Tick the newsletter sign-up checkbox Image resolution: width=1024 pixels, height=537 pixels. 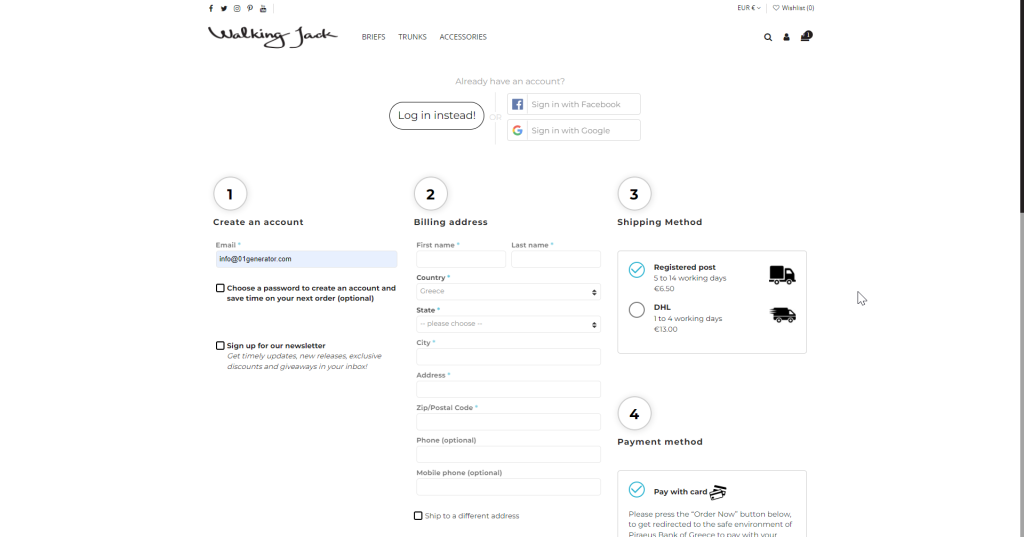coord(220,346)
